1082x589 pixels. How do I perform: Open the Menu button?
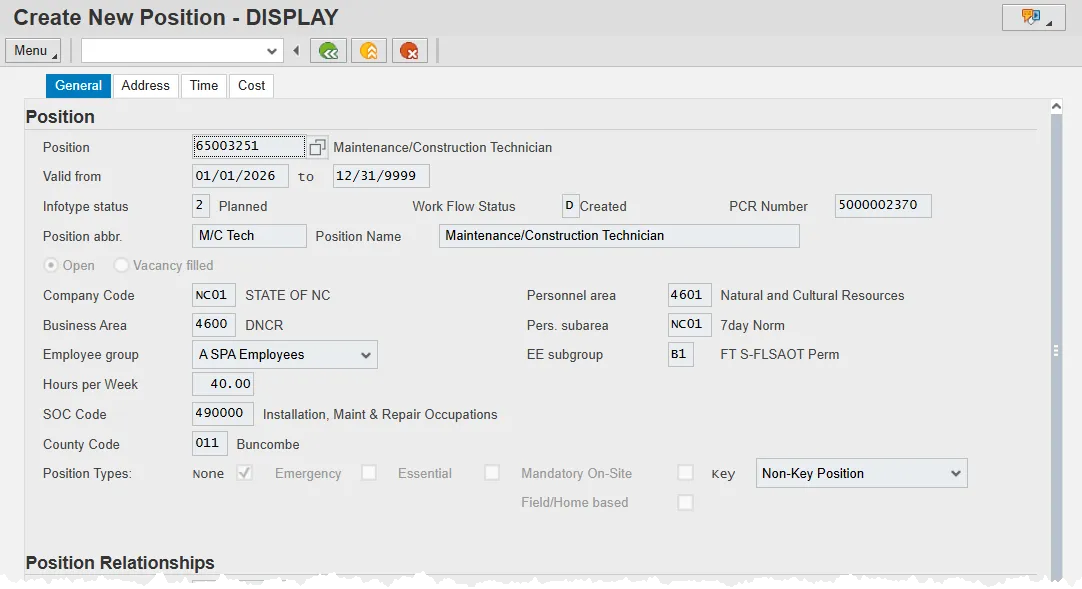(33, 51)
